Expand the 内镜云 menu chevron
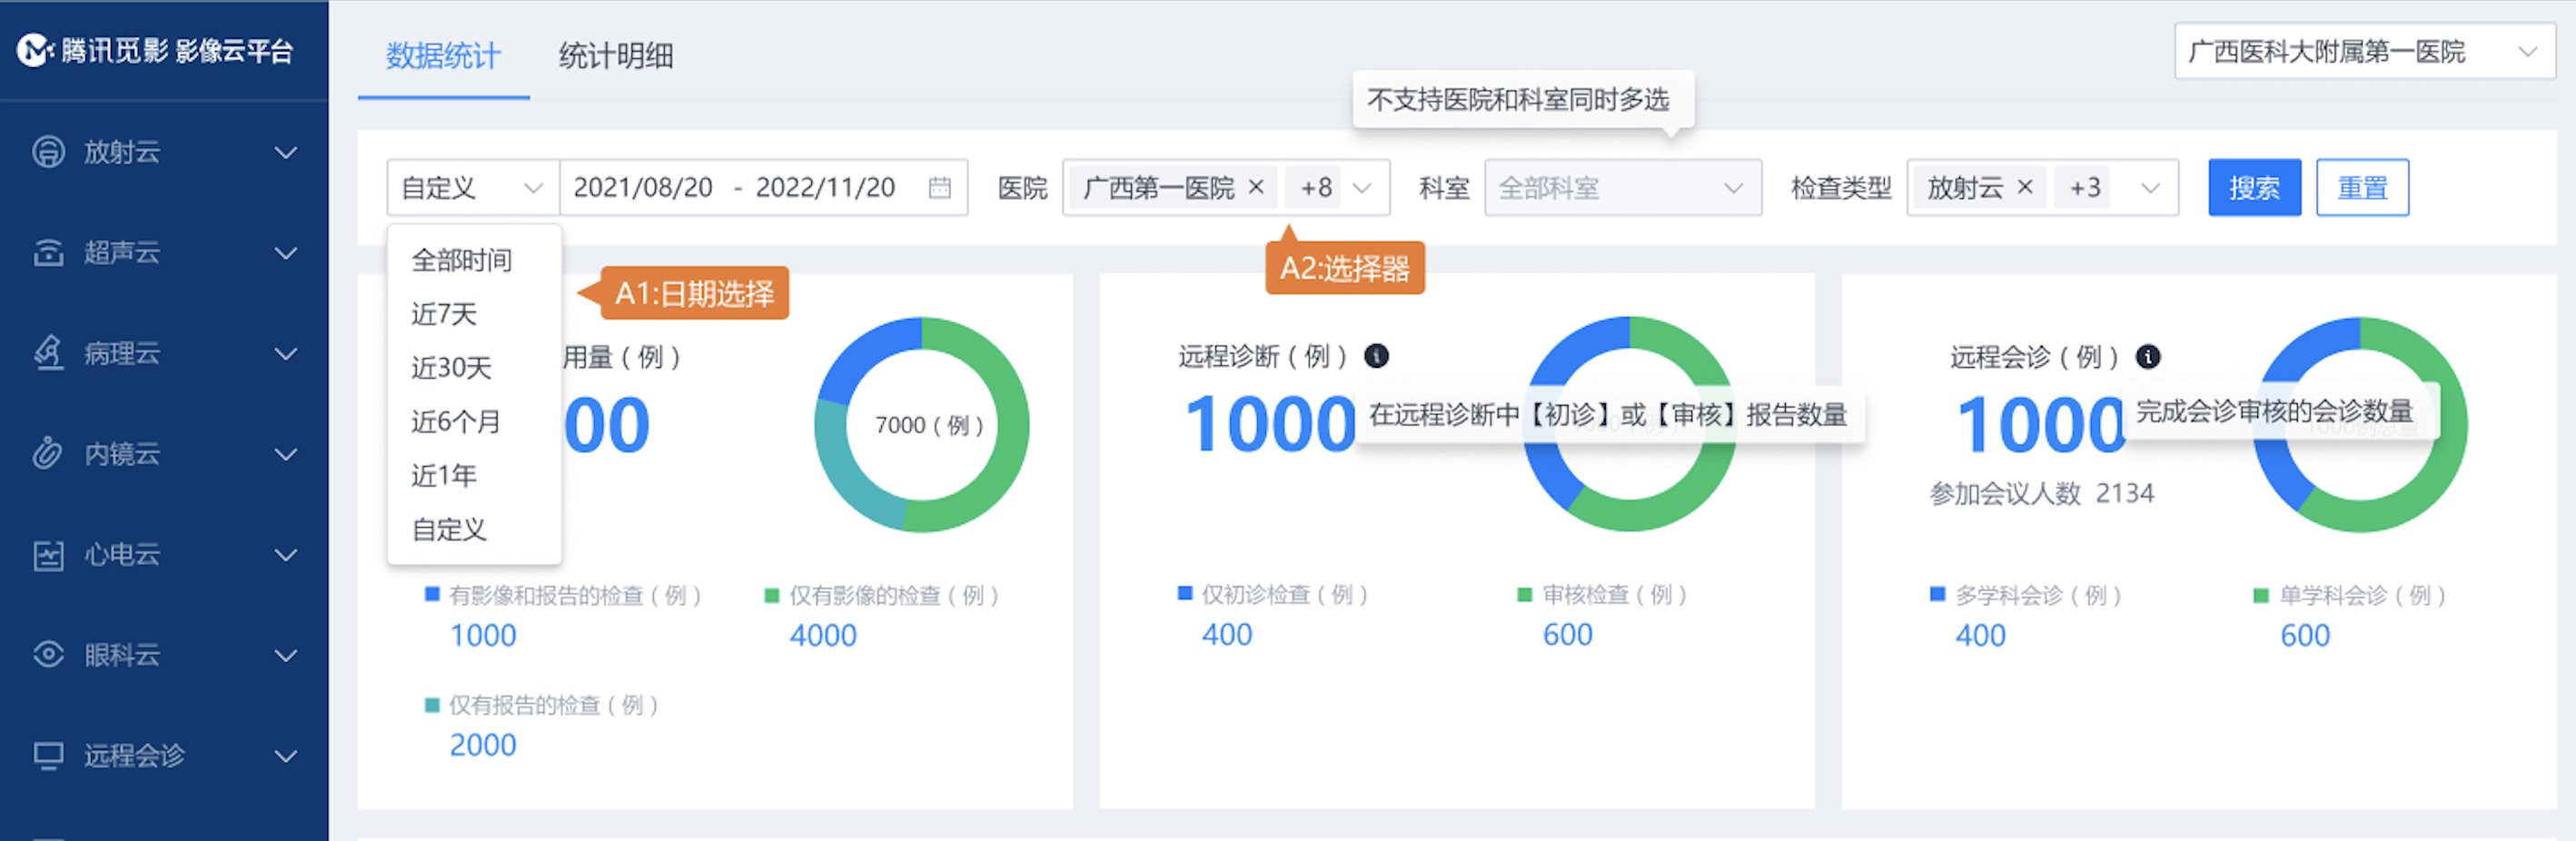 pyautogui.click(x=286, y=455)
